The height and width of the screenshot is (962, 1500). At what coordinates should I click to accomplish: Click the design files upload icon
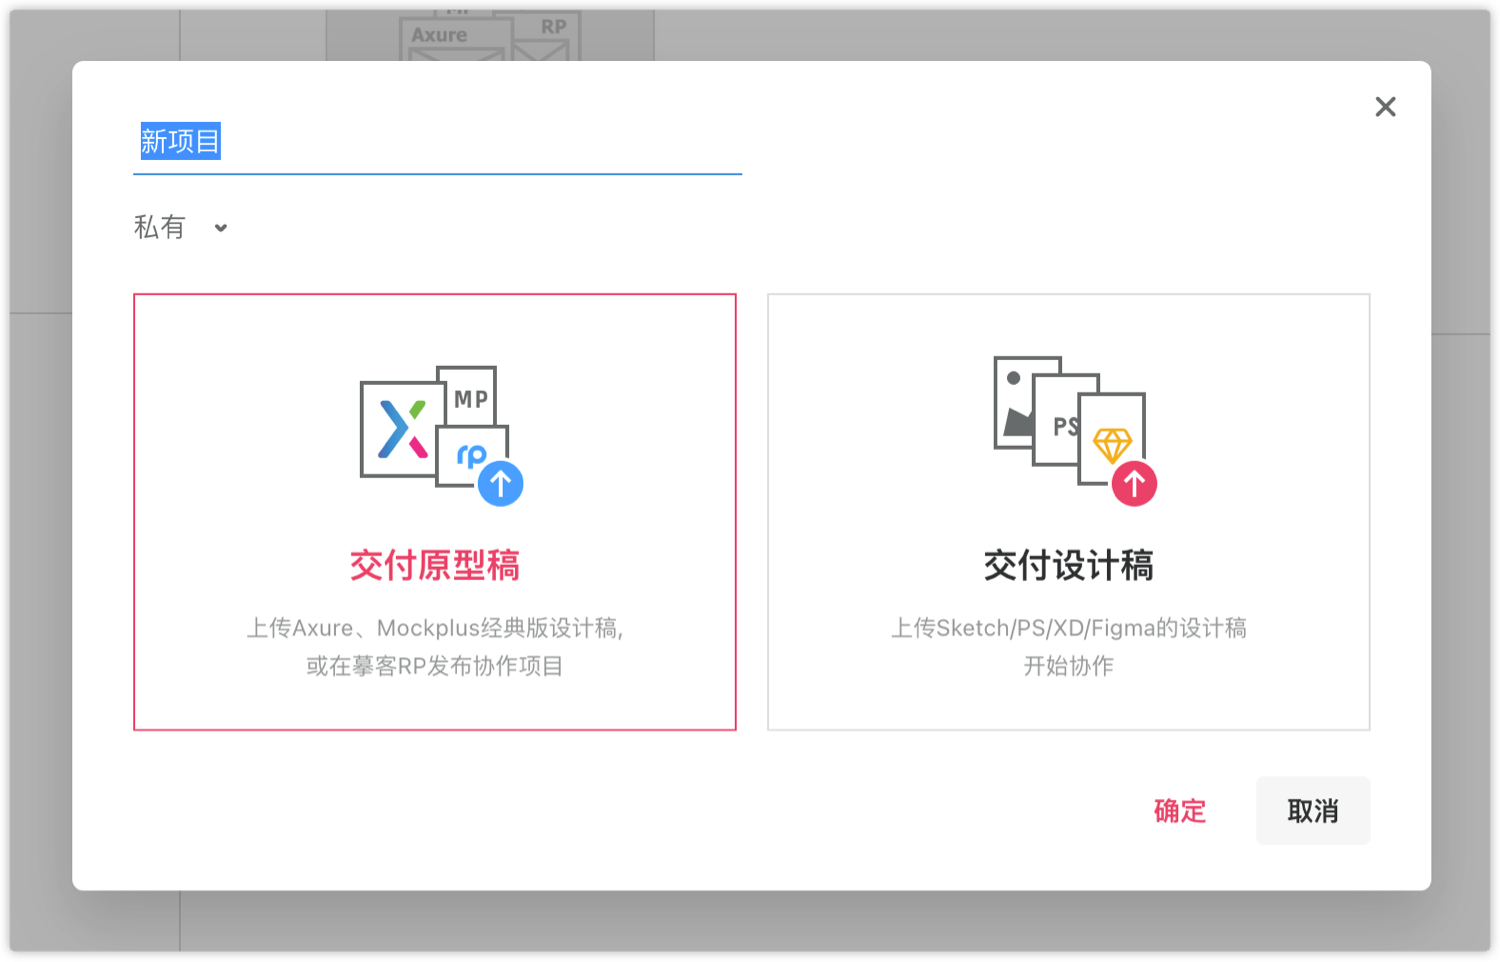1075,431
